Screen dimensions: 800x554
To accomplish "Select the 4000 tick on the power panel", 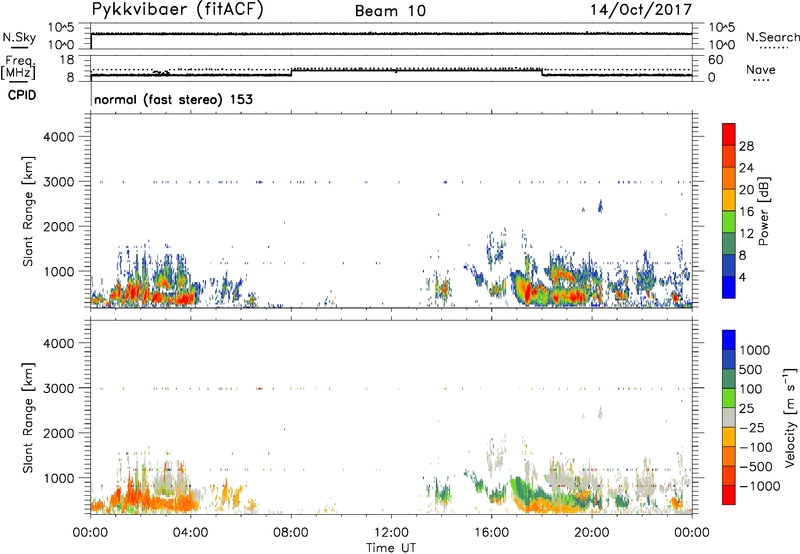I will coord(58,137).
